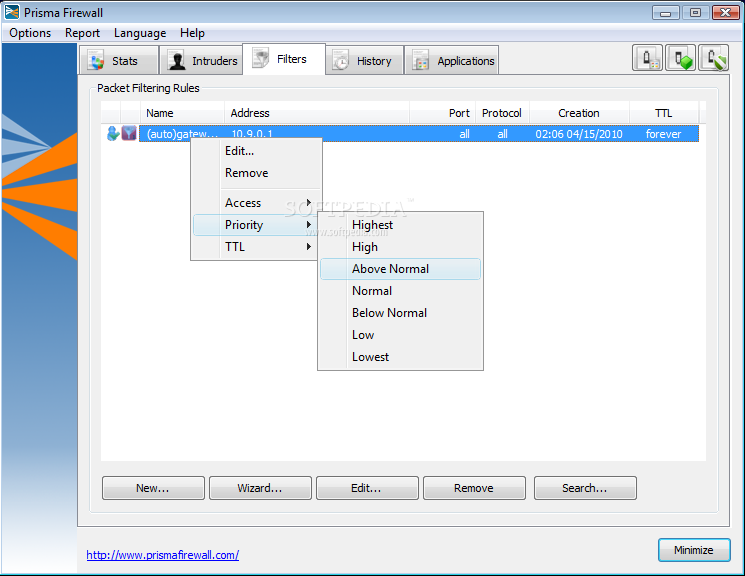This screenshot has height=576, width=745.
Task: Open the Help menu
Action: coord(192,33)
